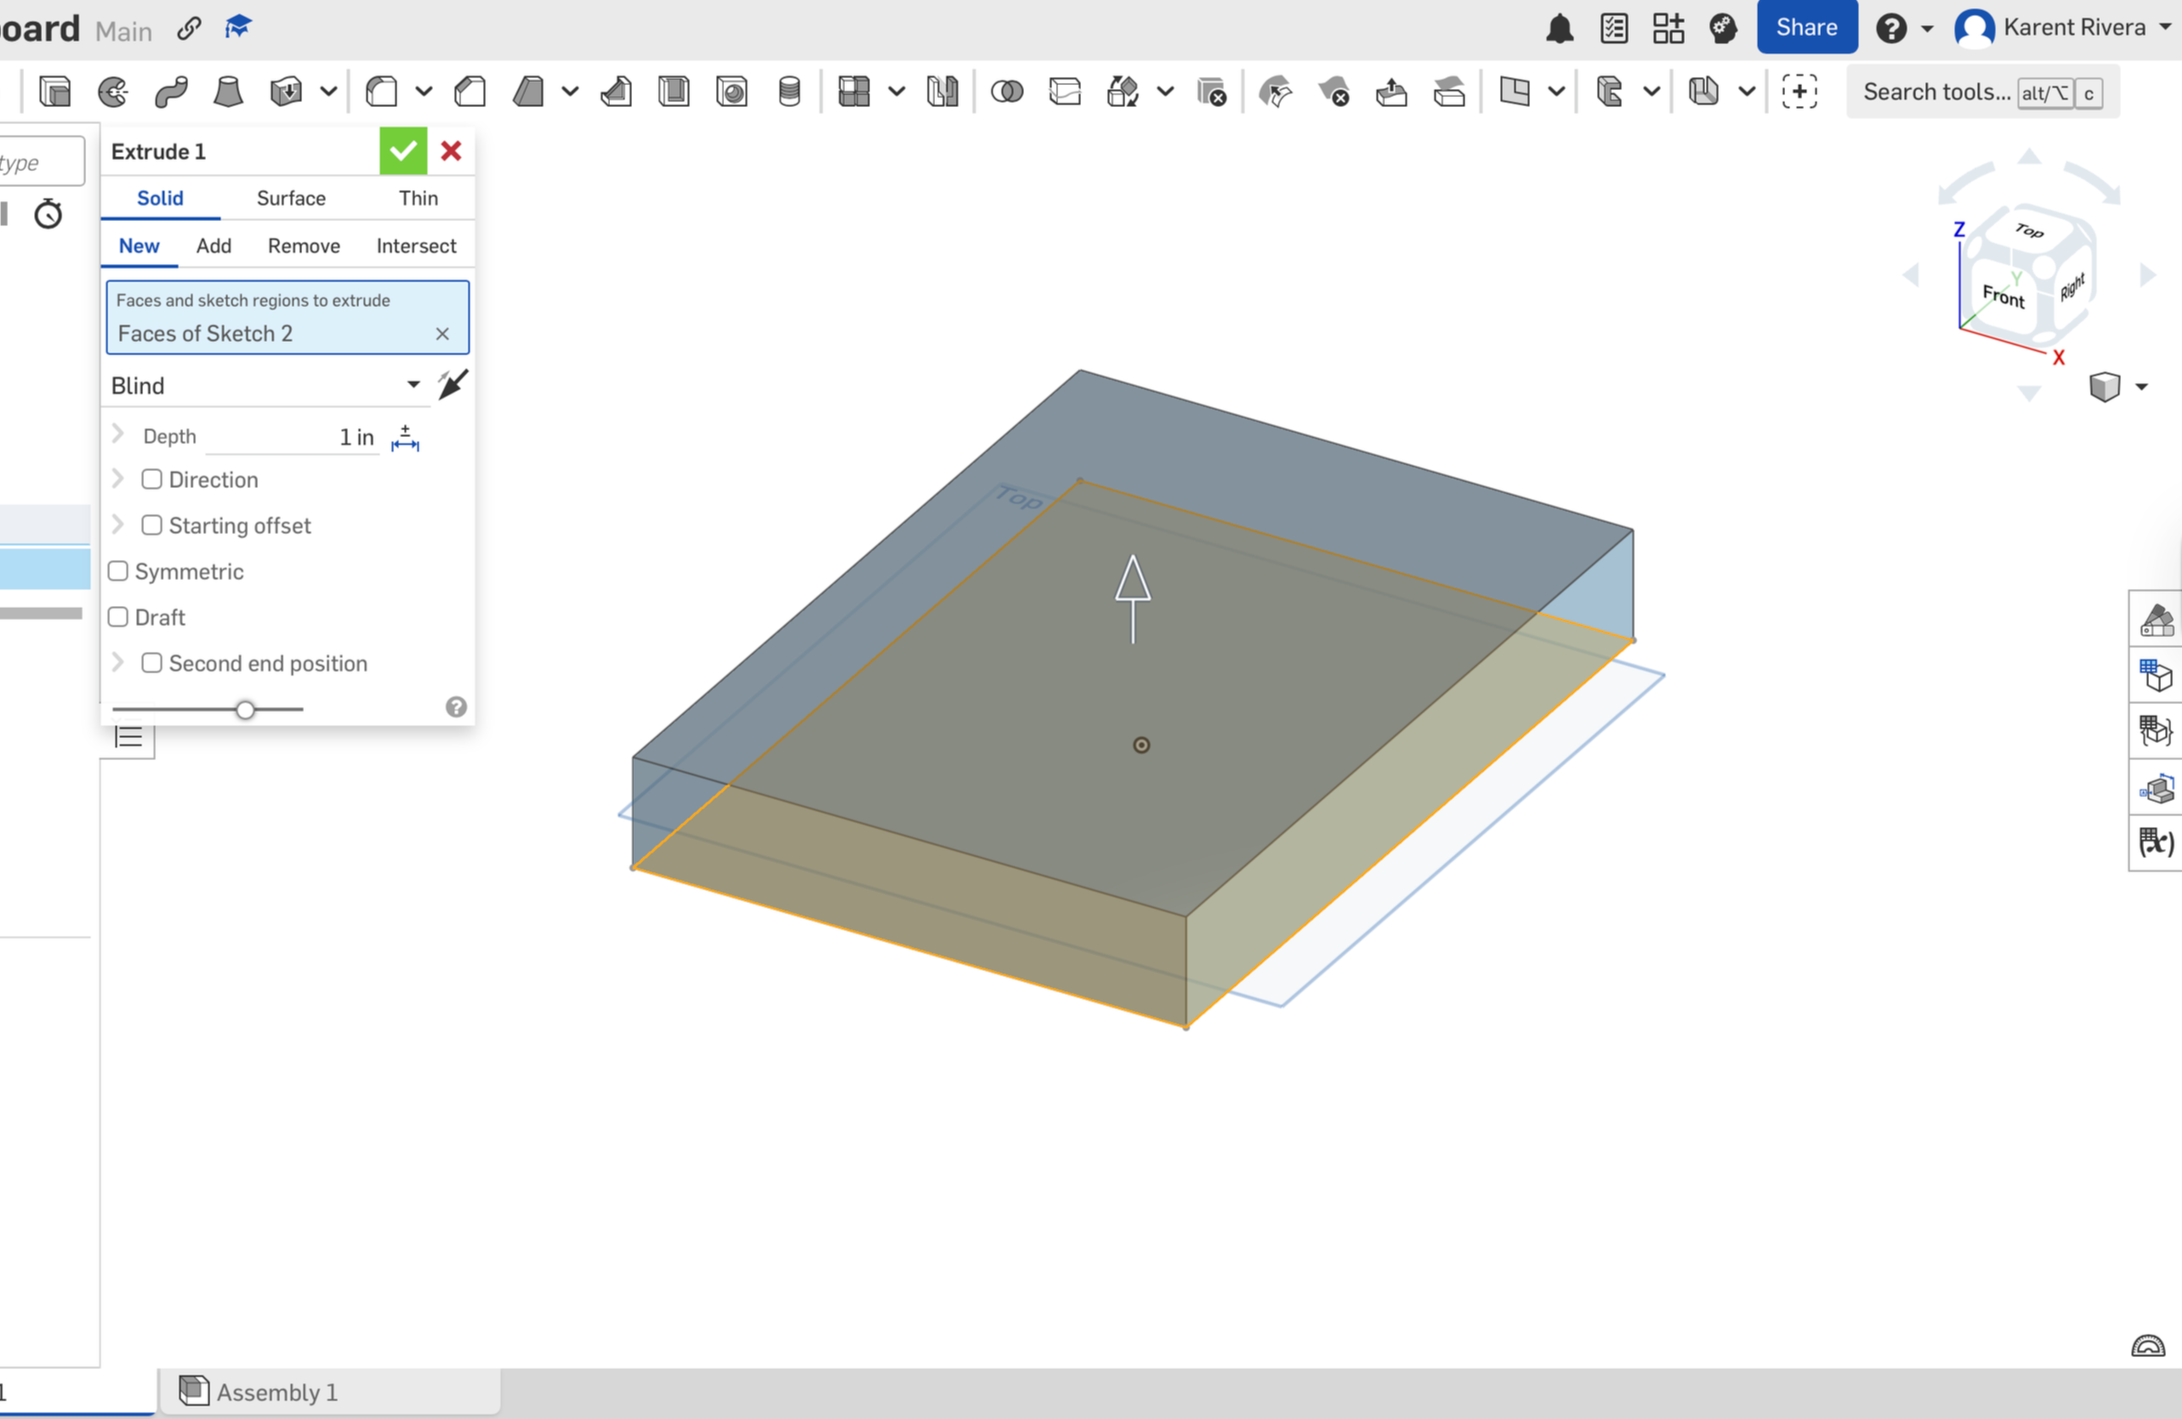
Task: Click the Boolean tool icon
Action: coord(1006,92)
